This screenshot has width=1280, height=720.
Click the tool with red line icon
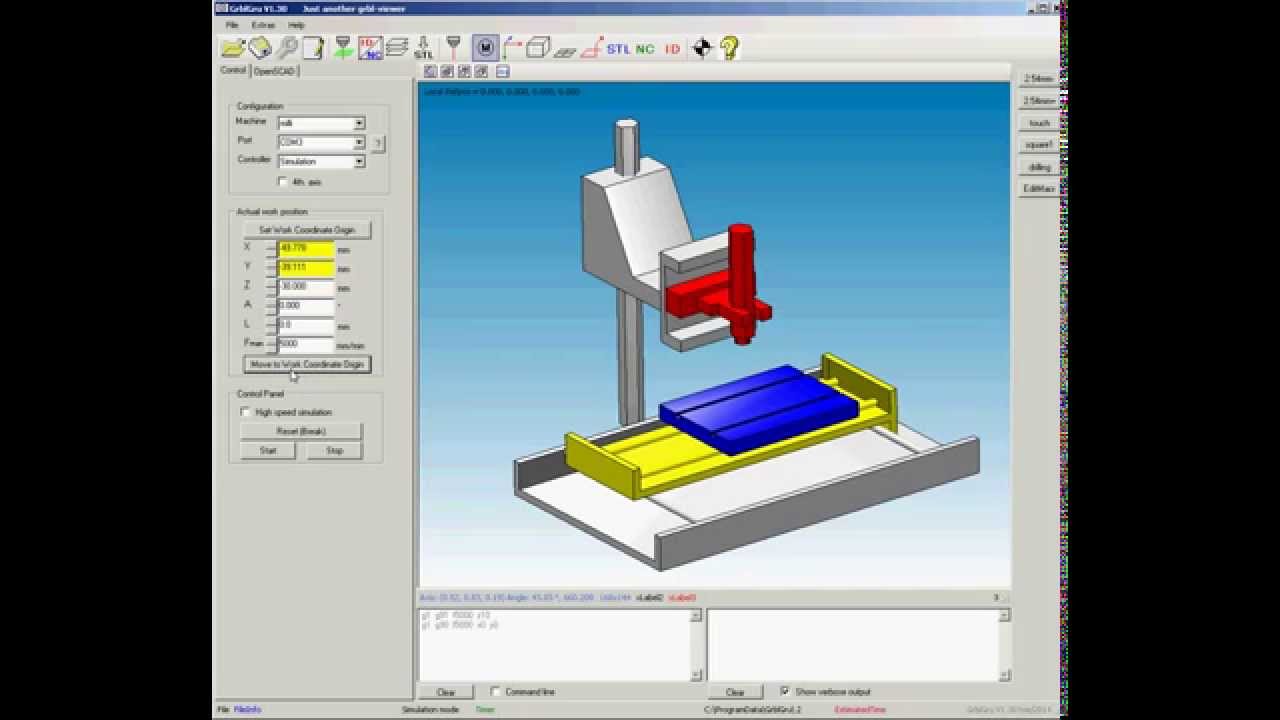pyautogui.click(x=454, y=47)
